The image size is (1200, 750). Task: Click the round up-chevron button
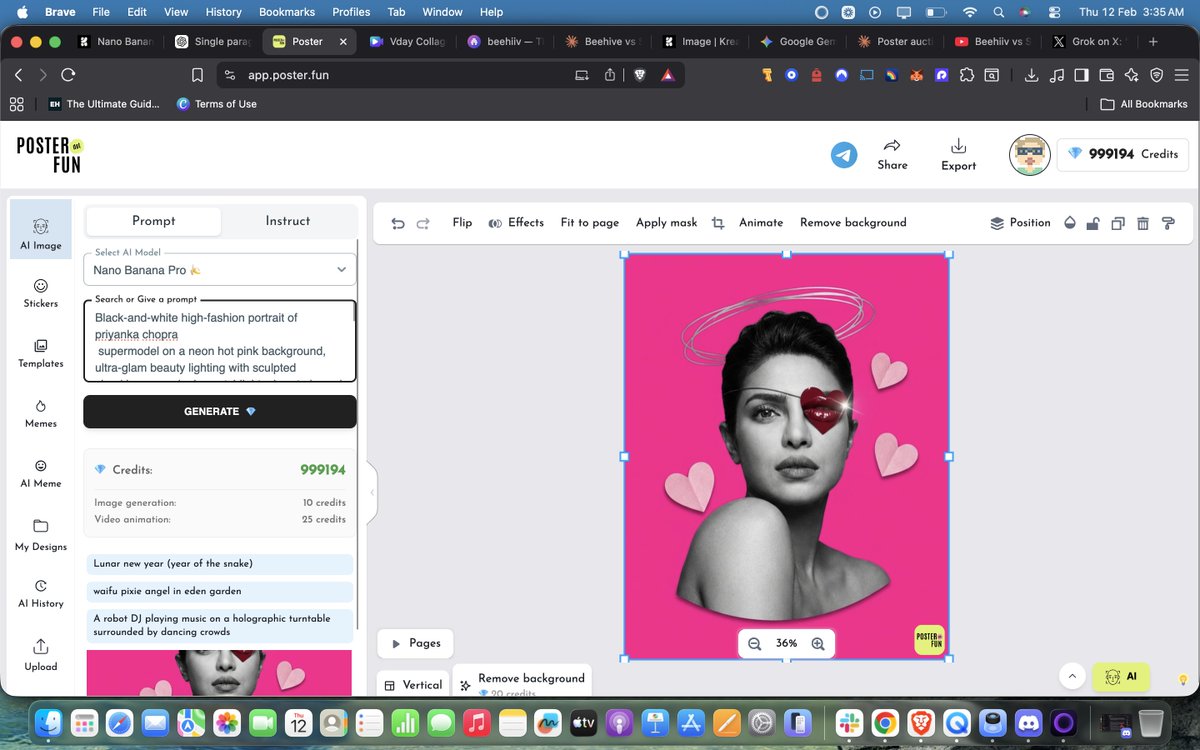[x=1072, y=677]
